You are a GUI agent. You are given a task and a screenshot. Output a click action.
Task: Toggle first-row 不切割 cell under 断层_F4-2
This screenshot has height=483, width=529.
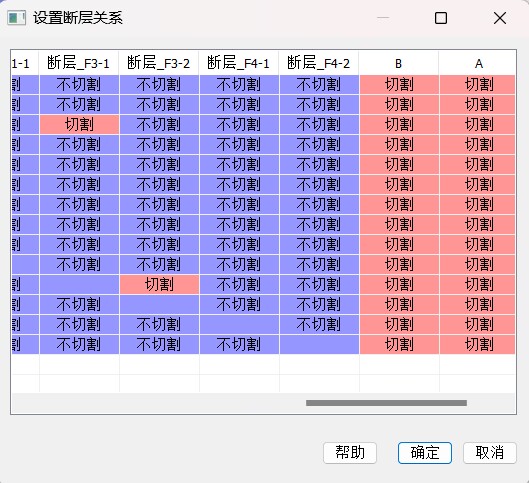[x=319, y=84]
